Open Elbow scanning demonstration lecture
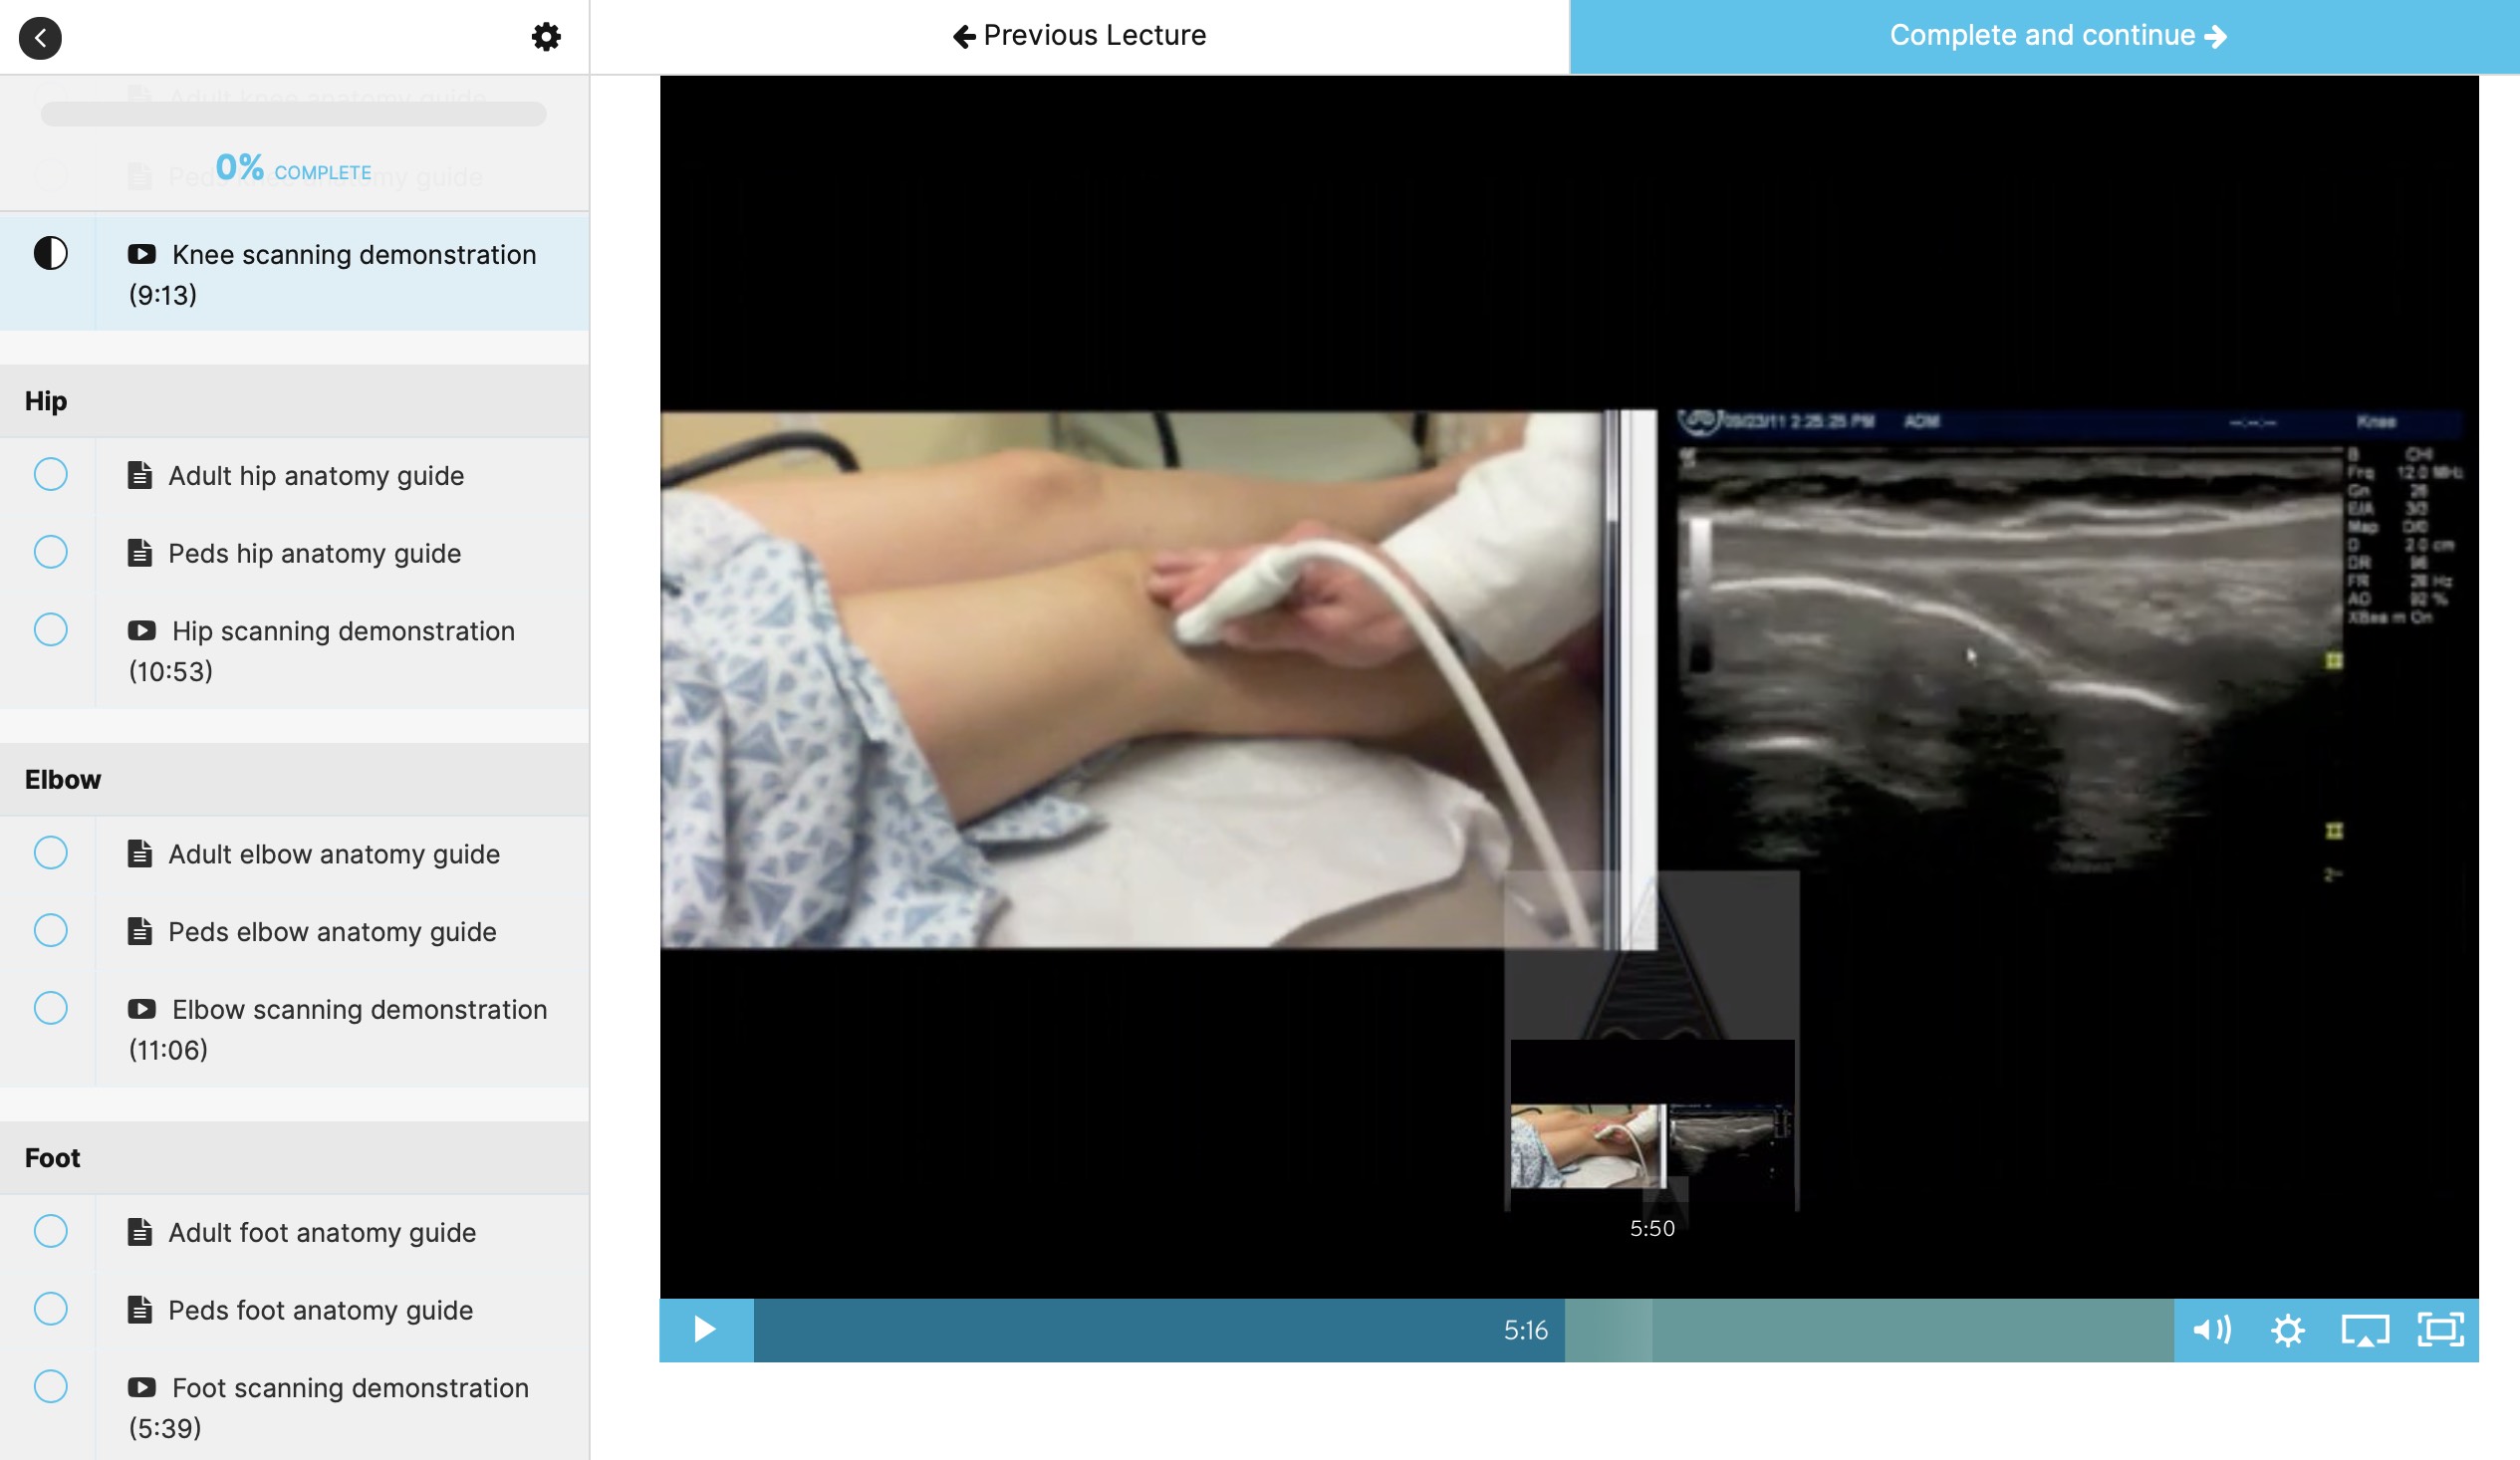Image resolution: width=2520 pixels, height=1460 pixels. click(359, 1010)
